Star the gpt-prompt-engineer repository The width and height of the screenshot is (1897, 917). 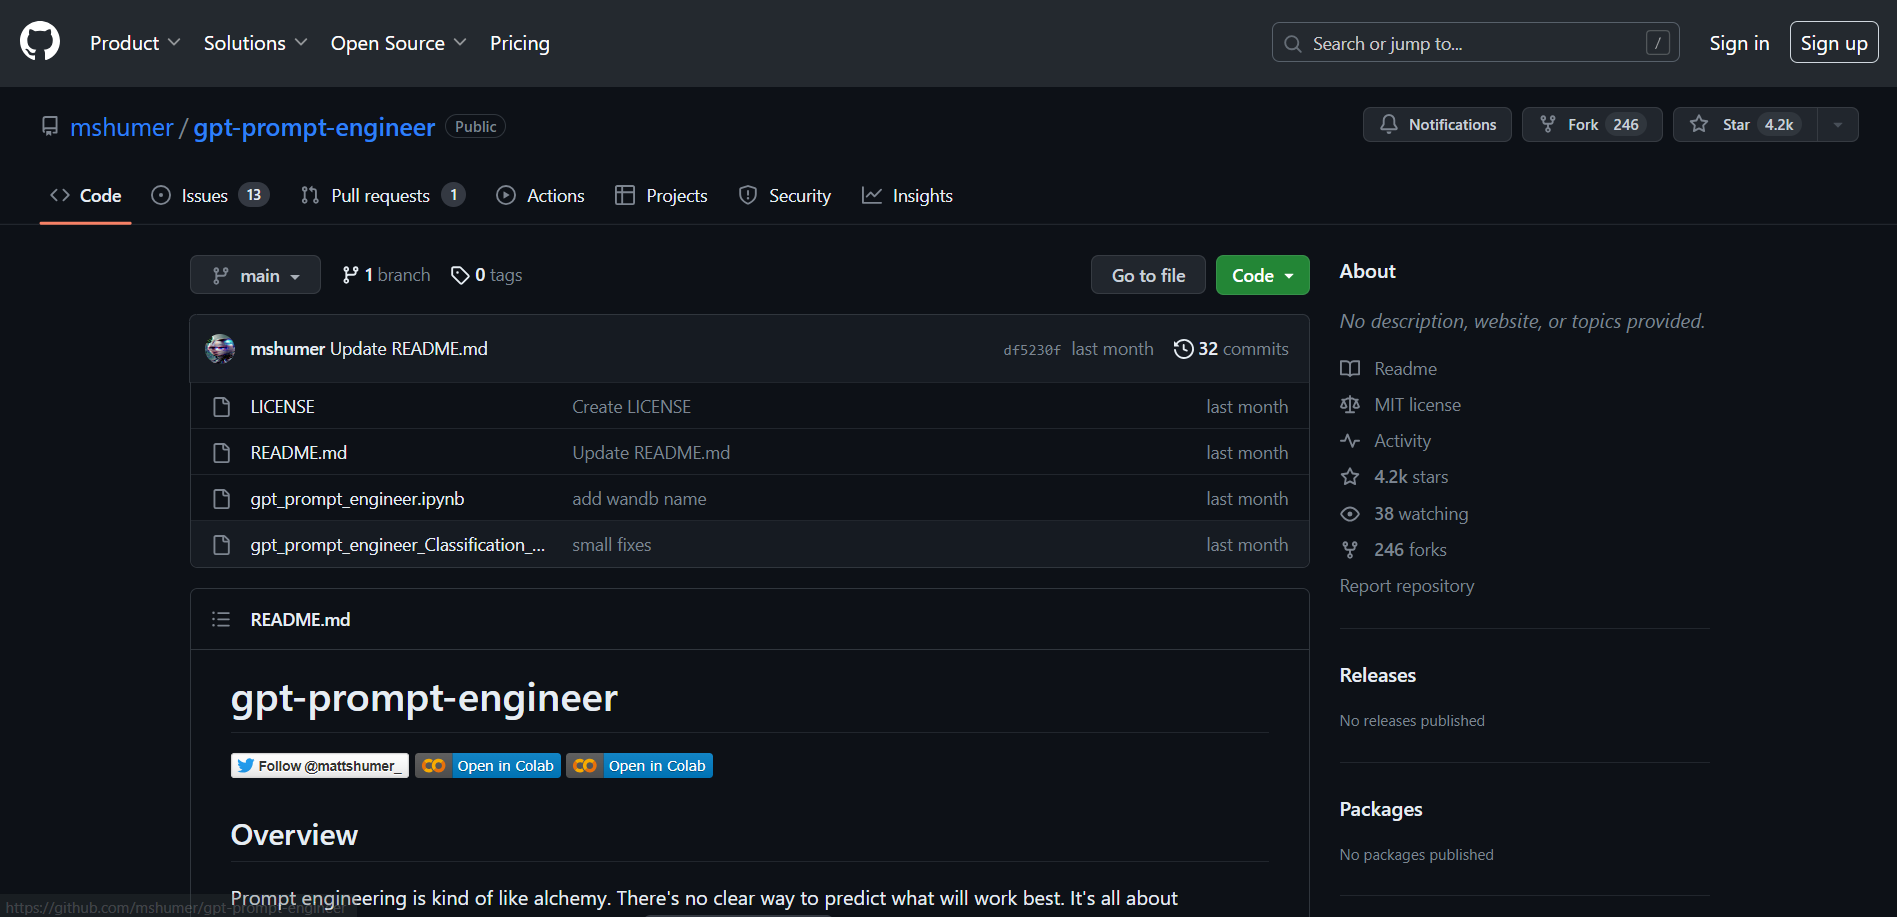(1744, 125)
